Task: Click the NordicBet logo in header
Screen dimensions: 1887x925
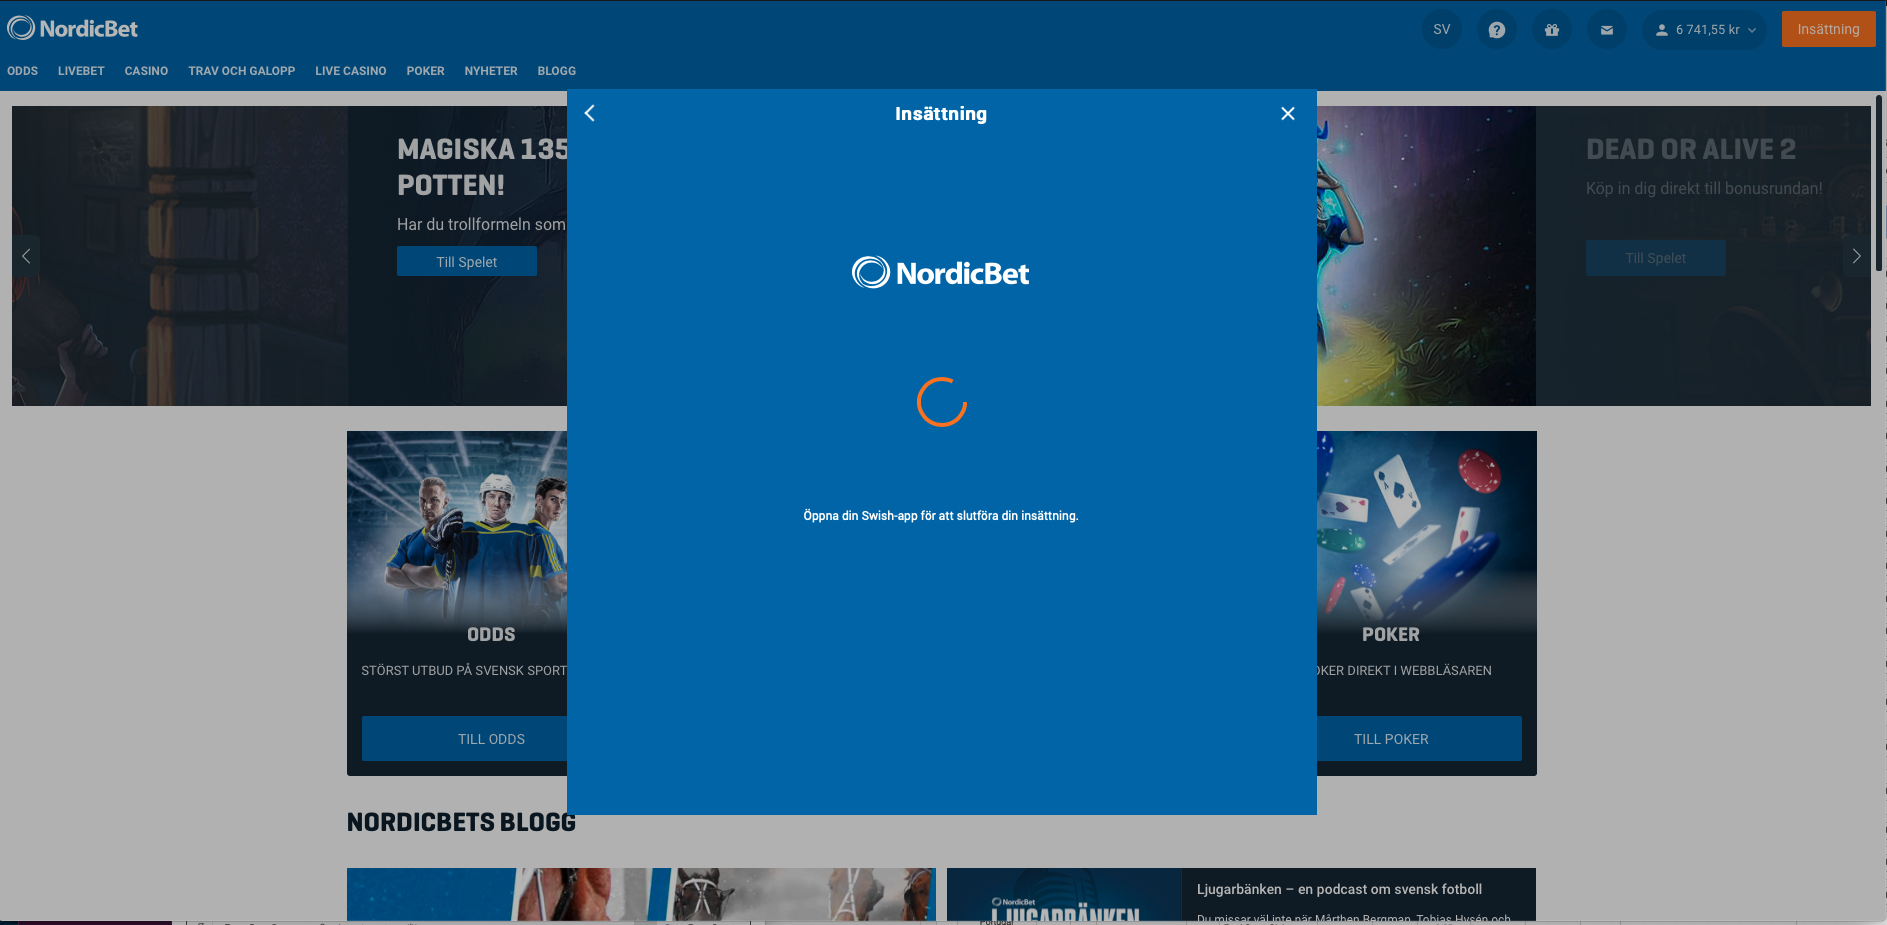Action: tap(73, 29)
